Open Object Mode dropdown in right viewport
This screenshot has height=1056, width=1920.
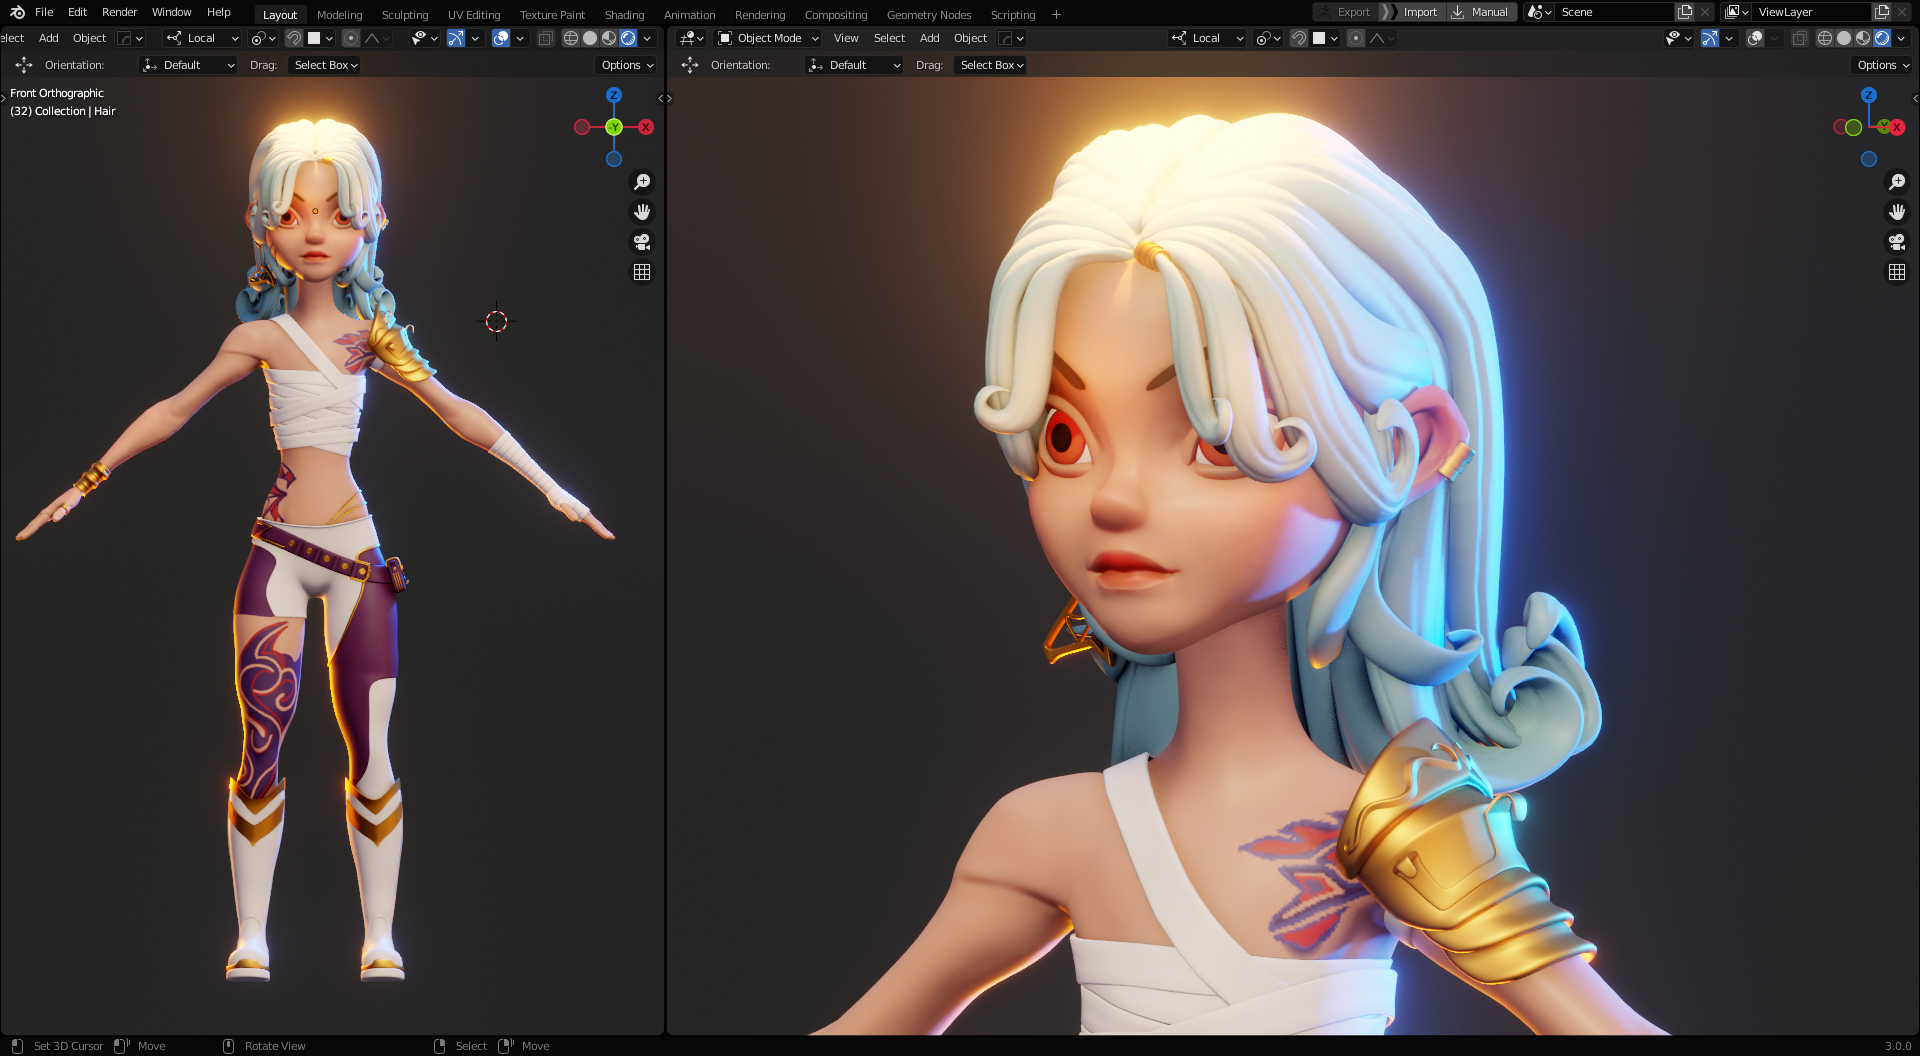768,38
